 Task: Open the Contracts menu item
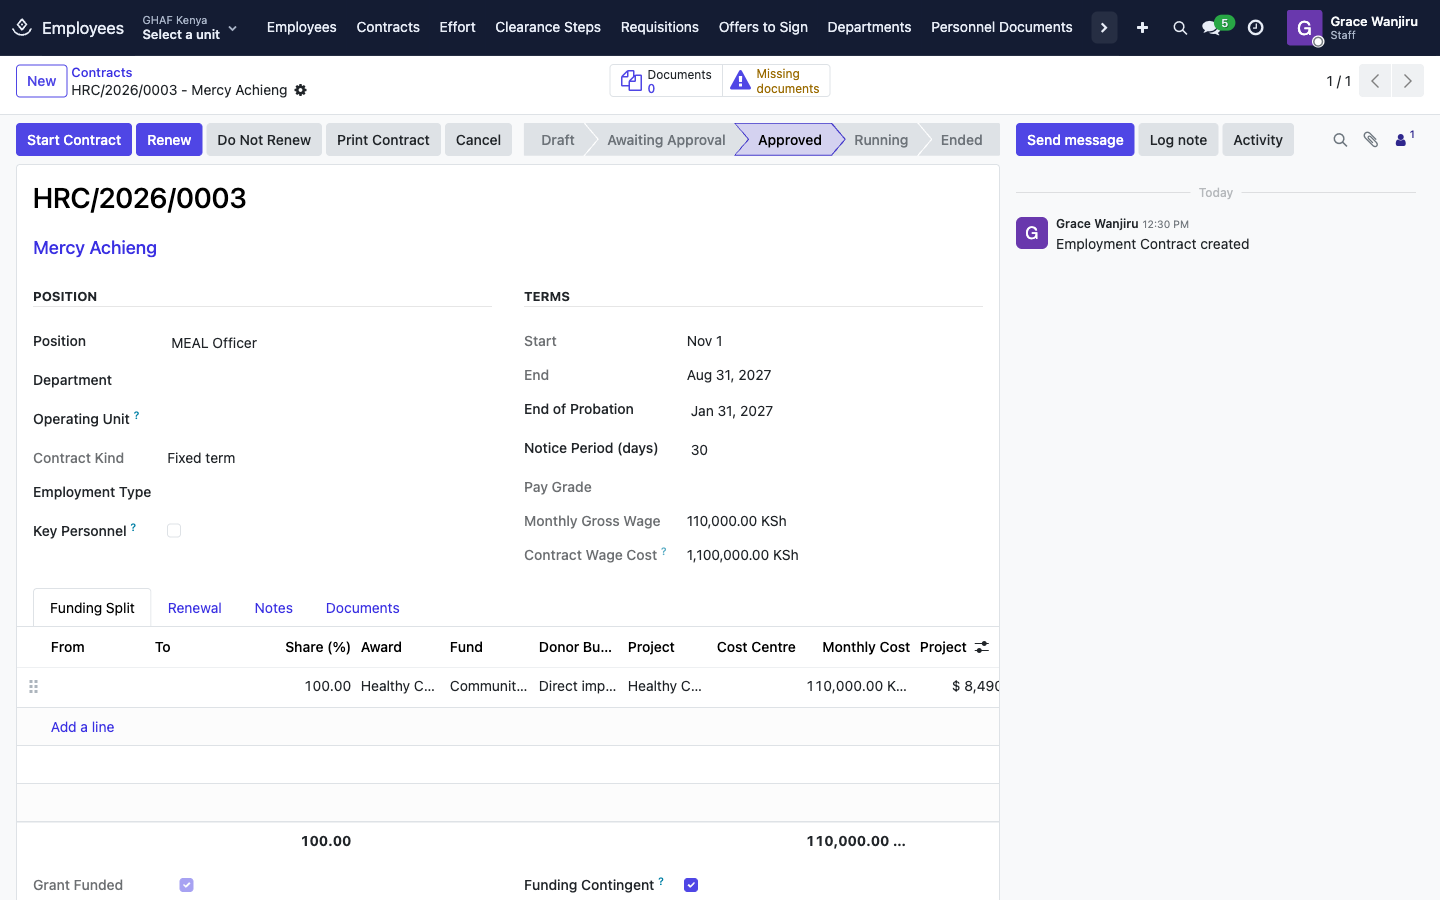point(388,27)
